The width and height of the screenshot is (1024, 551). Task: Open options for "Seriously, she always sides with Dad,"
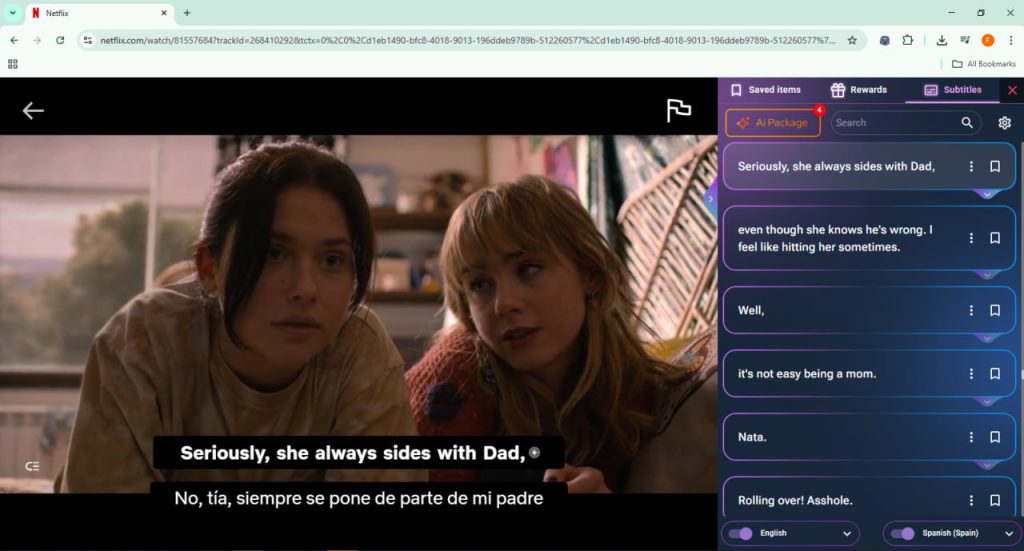click(x=971, y=166)
